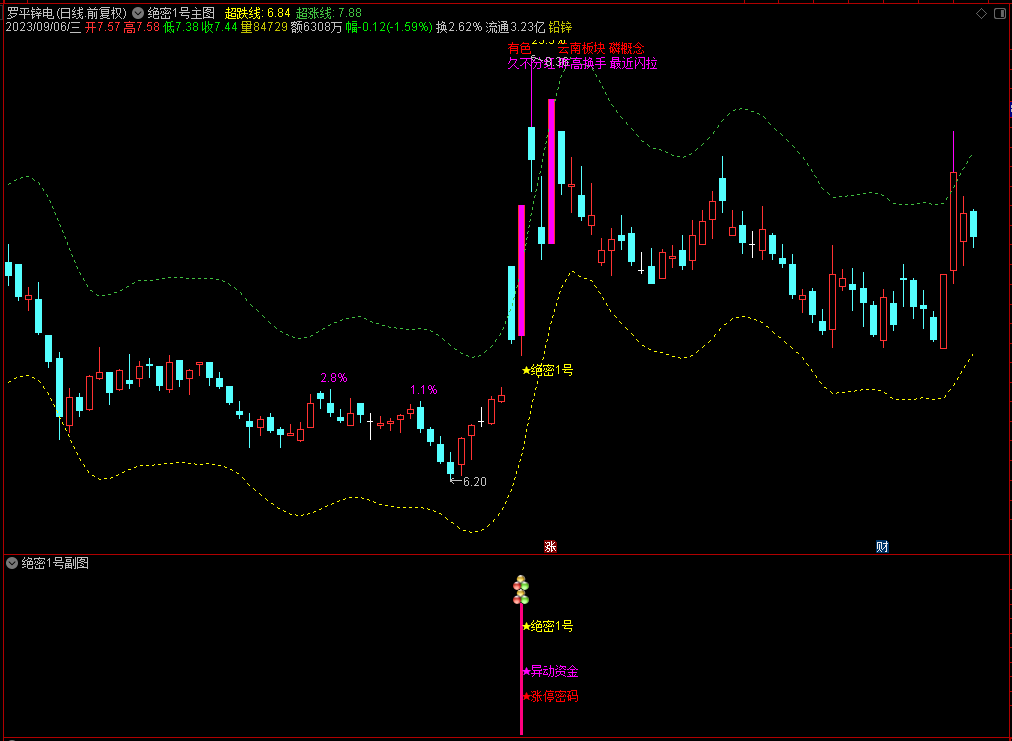1012x741 pixels.
Task: Click the turnover rate 换2.62%
Action: [x=459, y=28]
